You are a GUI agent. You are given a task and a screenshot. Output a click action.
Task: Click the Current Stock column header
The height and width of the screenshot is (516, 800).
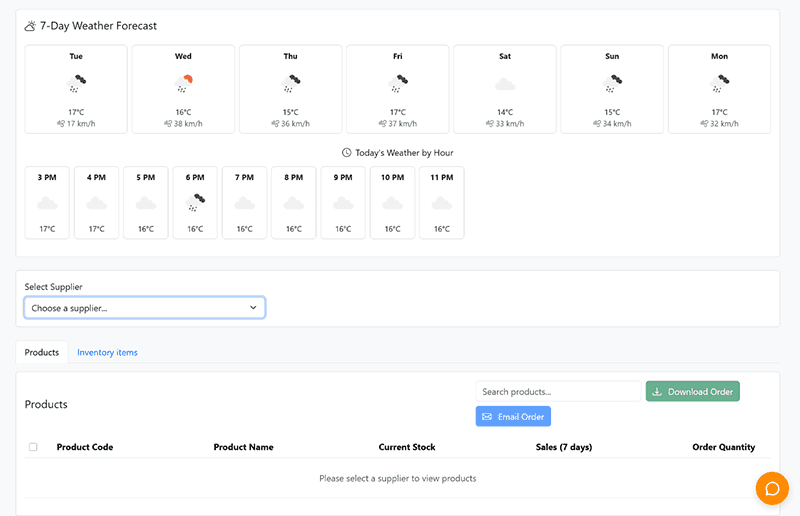tap(407, 447)
